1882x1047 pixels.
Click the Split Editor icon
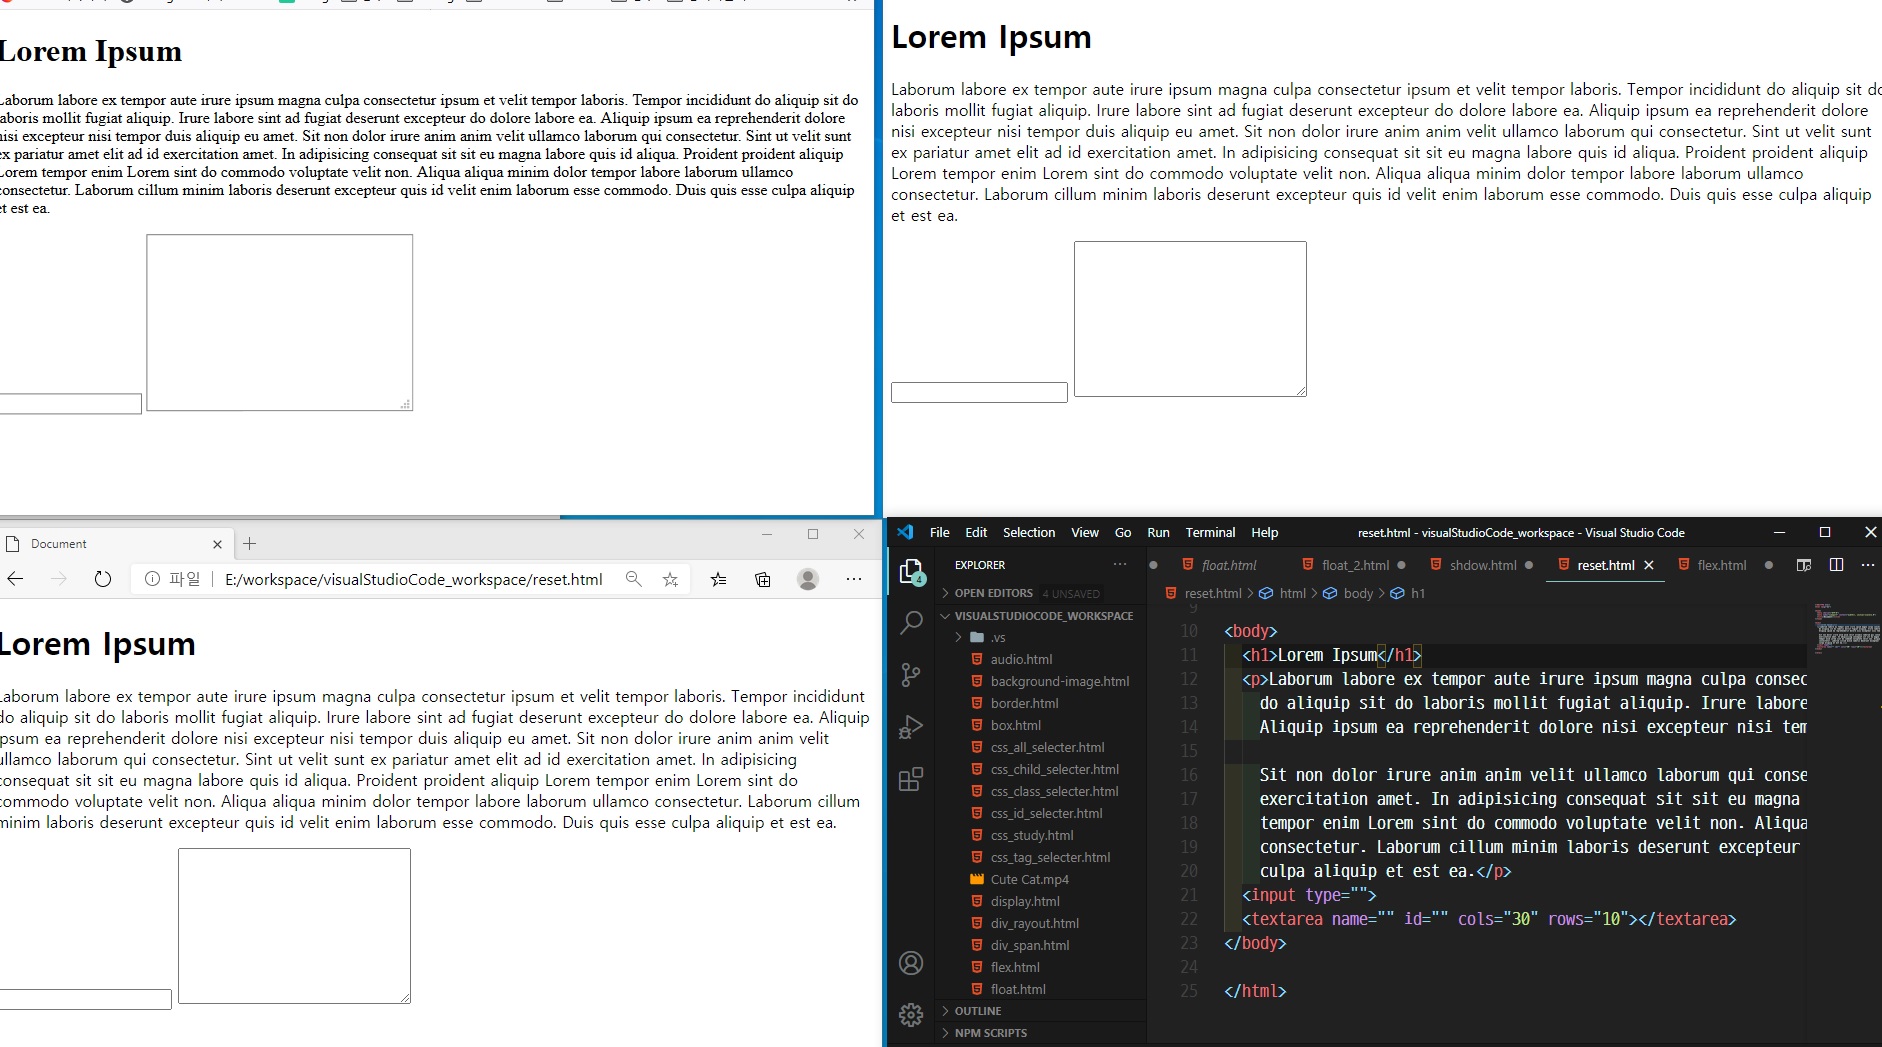coord(1837,565)
